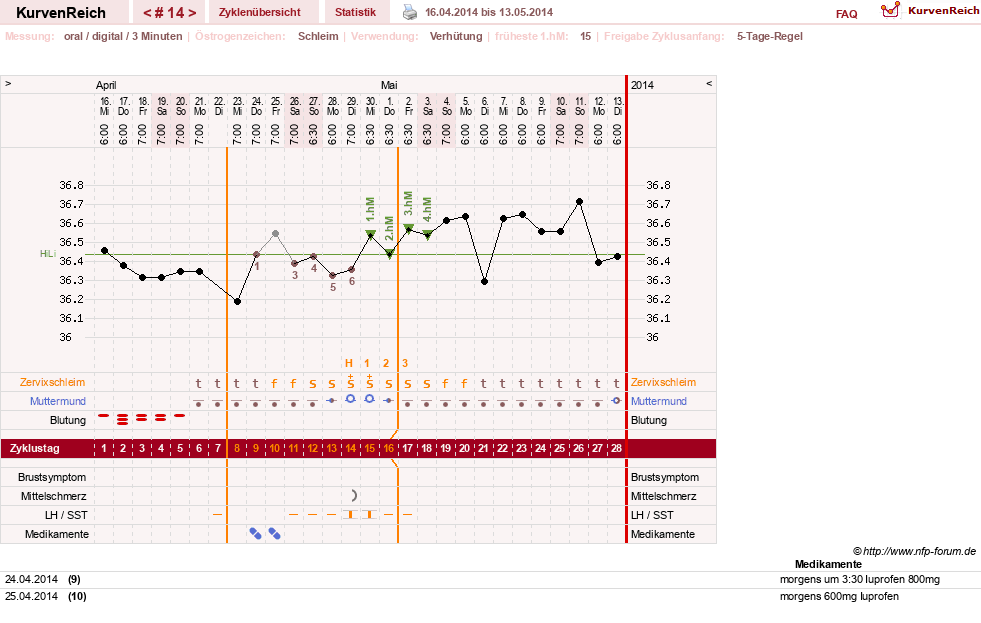The image size is (981, 623).
Task: Click the grey excluded temperature point on day 10
Action: click(x=275, y=233)
